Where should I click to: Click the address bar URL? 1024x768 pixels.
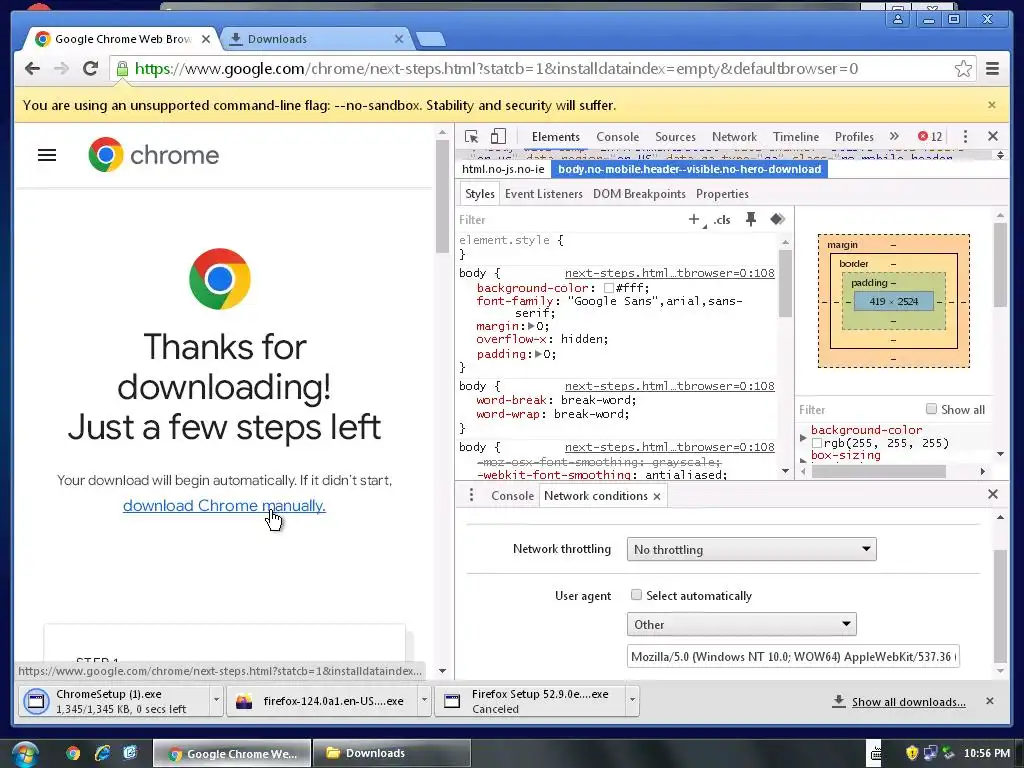496,69
